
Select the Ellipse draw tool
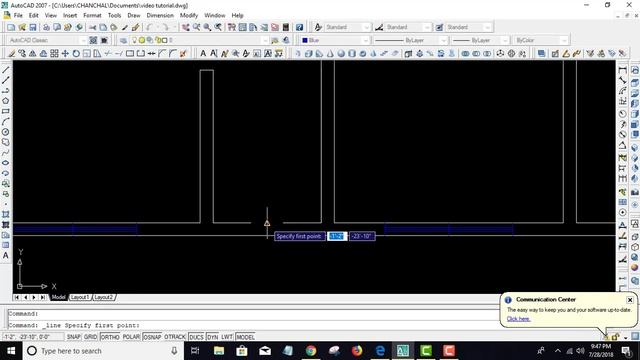[6, 163]
